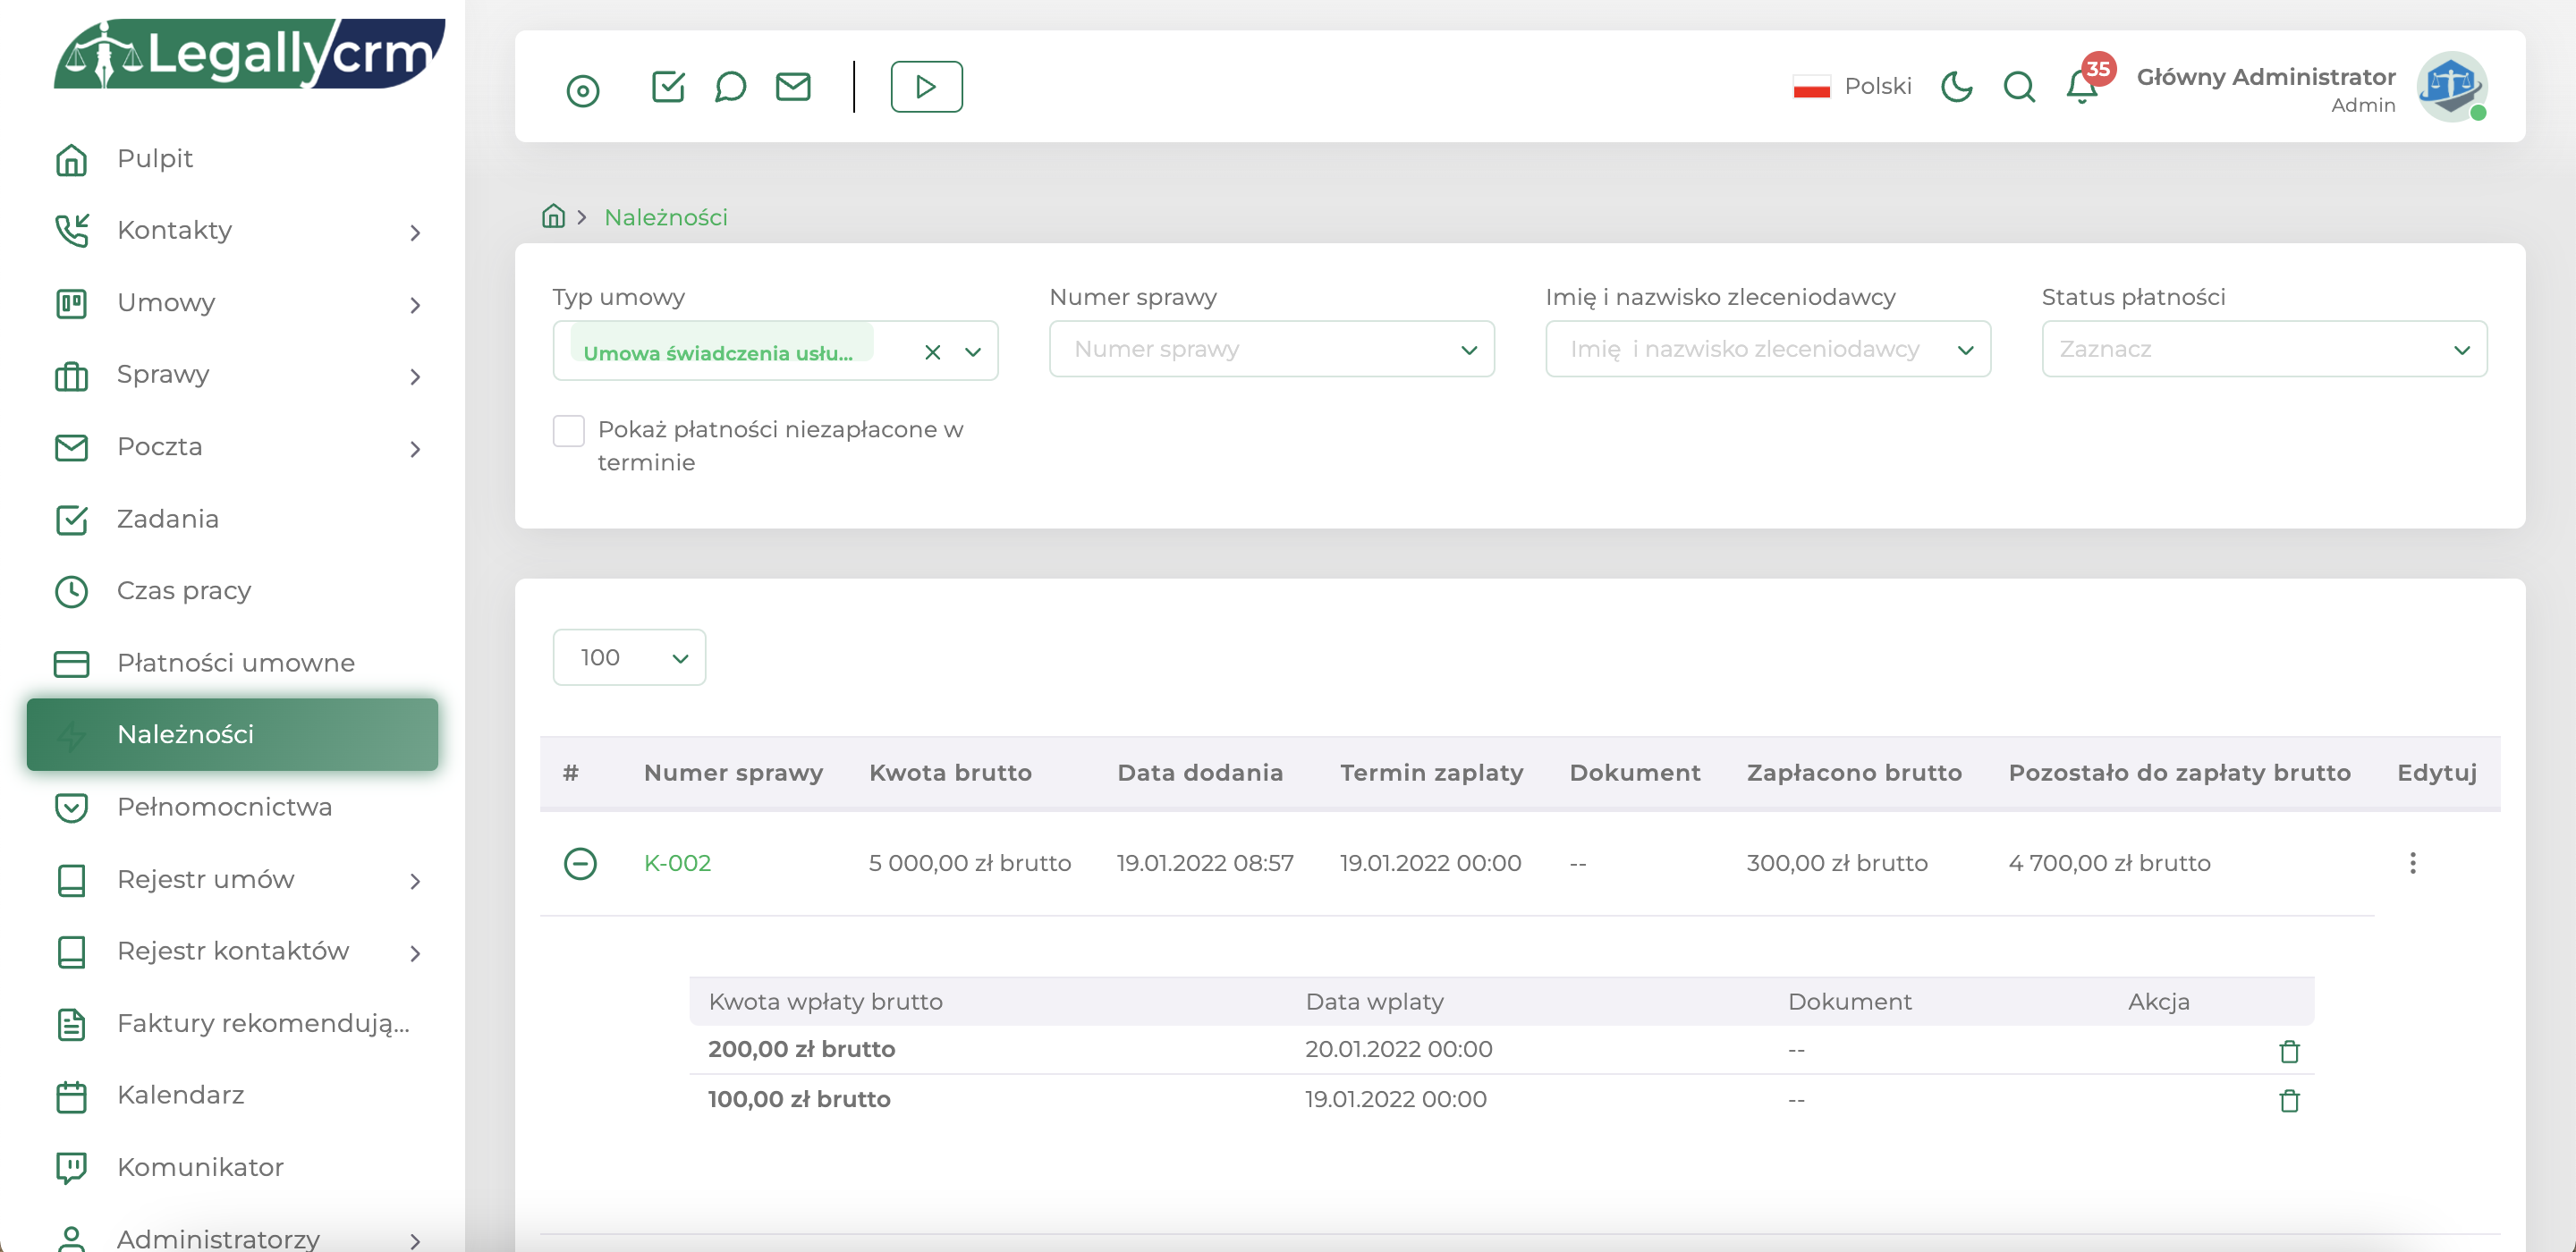Check 'Pokaż płatności niezapłacone w terminie' checkbox

[569, 431]
